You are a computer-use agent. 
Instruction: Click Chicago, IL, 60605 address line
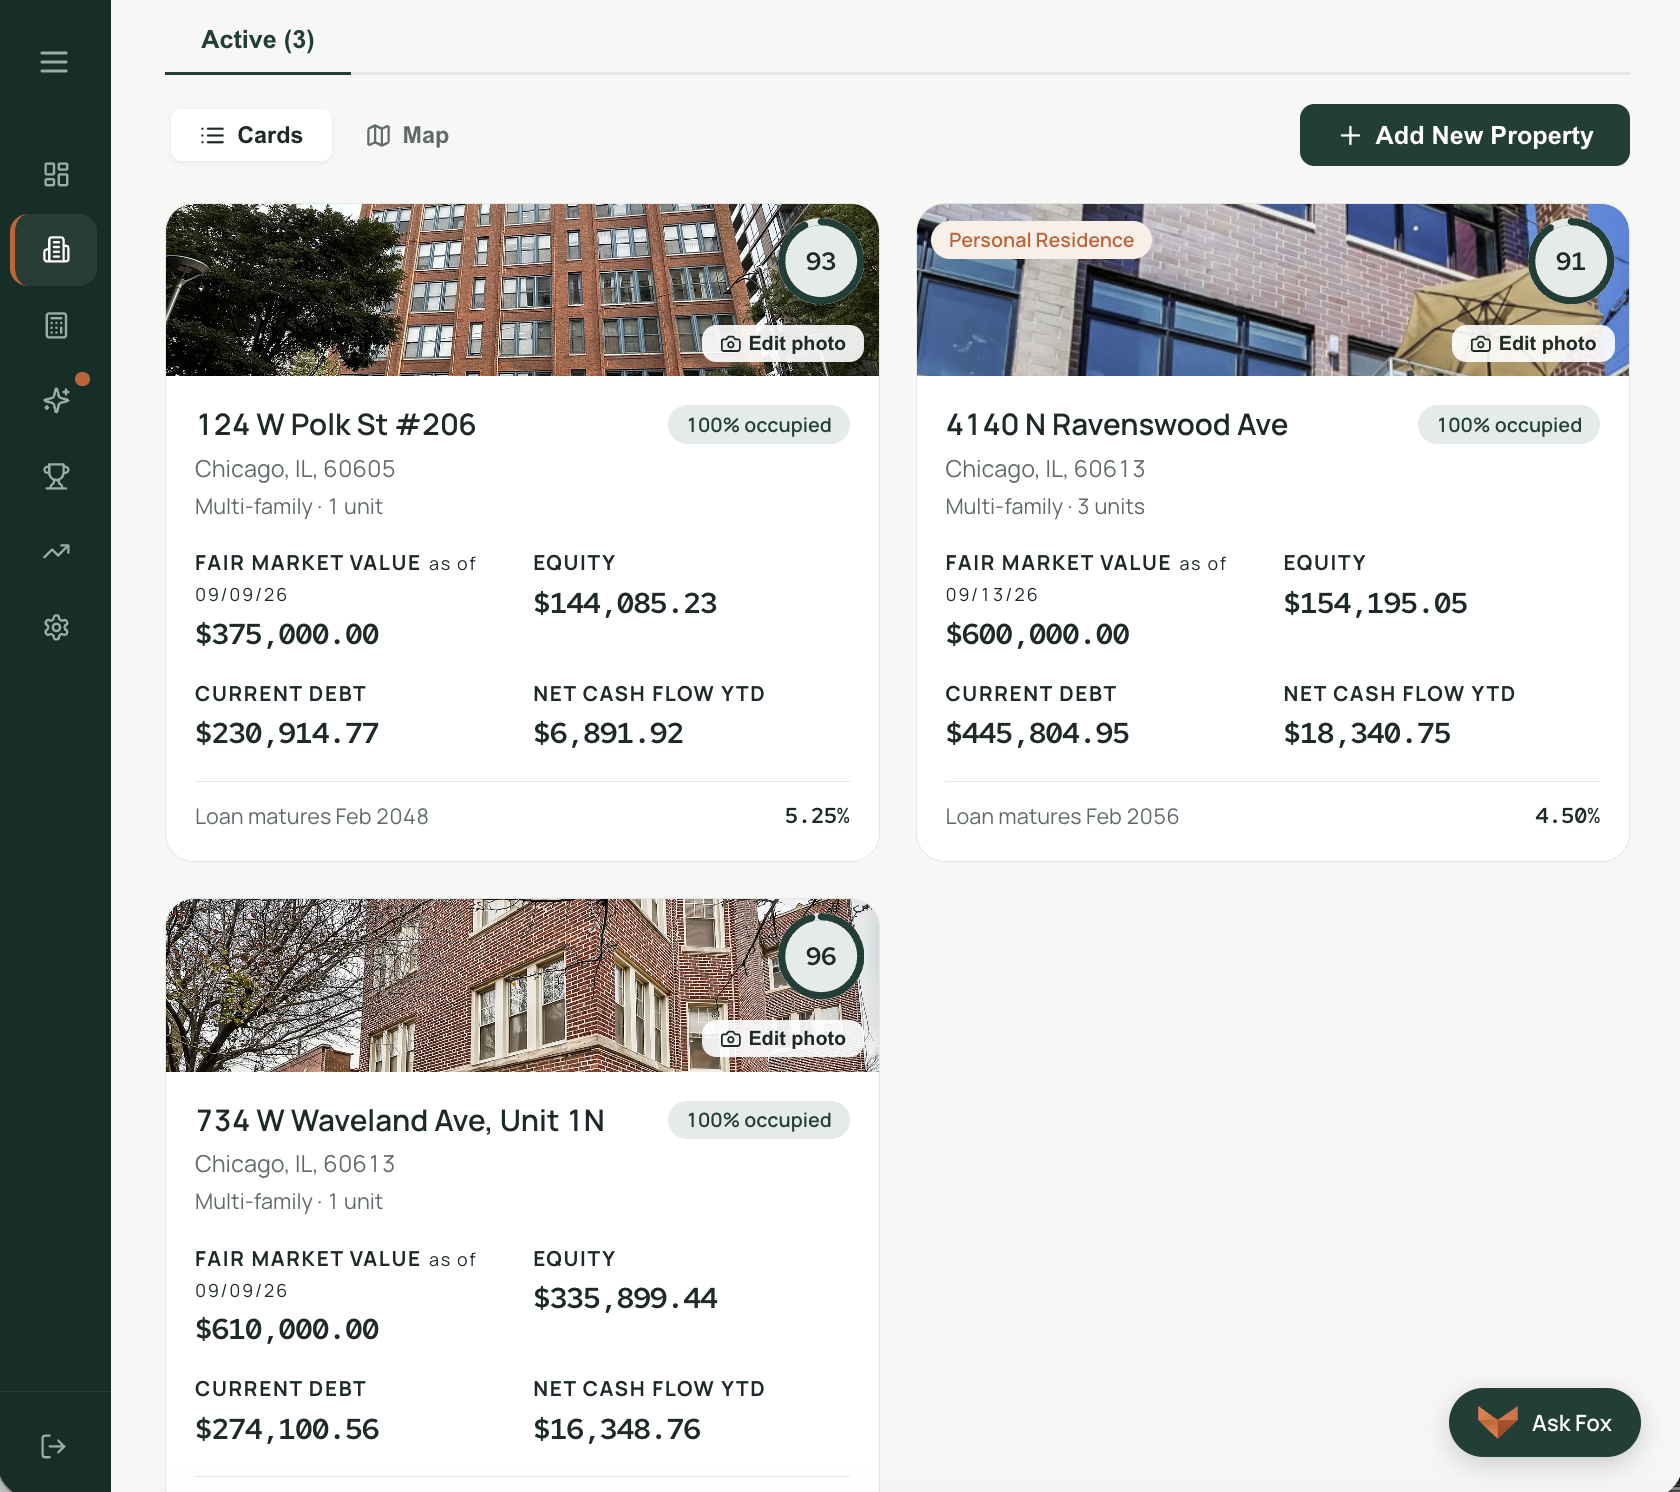[x=295, y=468]
